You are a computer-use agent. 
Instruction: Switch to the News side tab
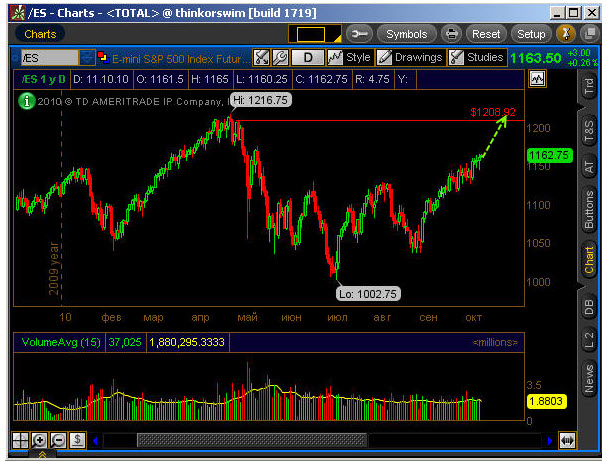click(589, 379)
